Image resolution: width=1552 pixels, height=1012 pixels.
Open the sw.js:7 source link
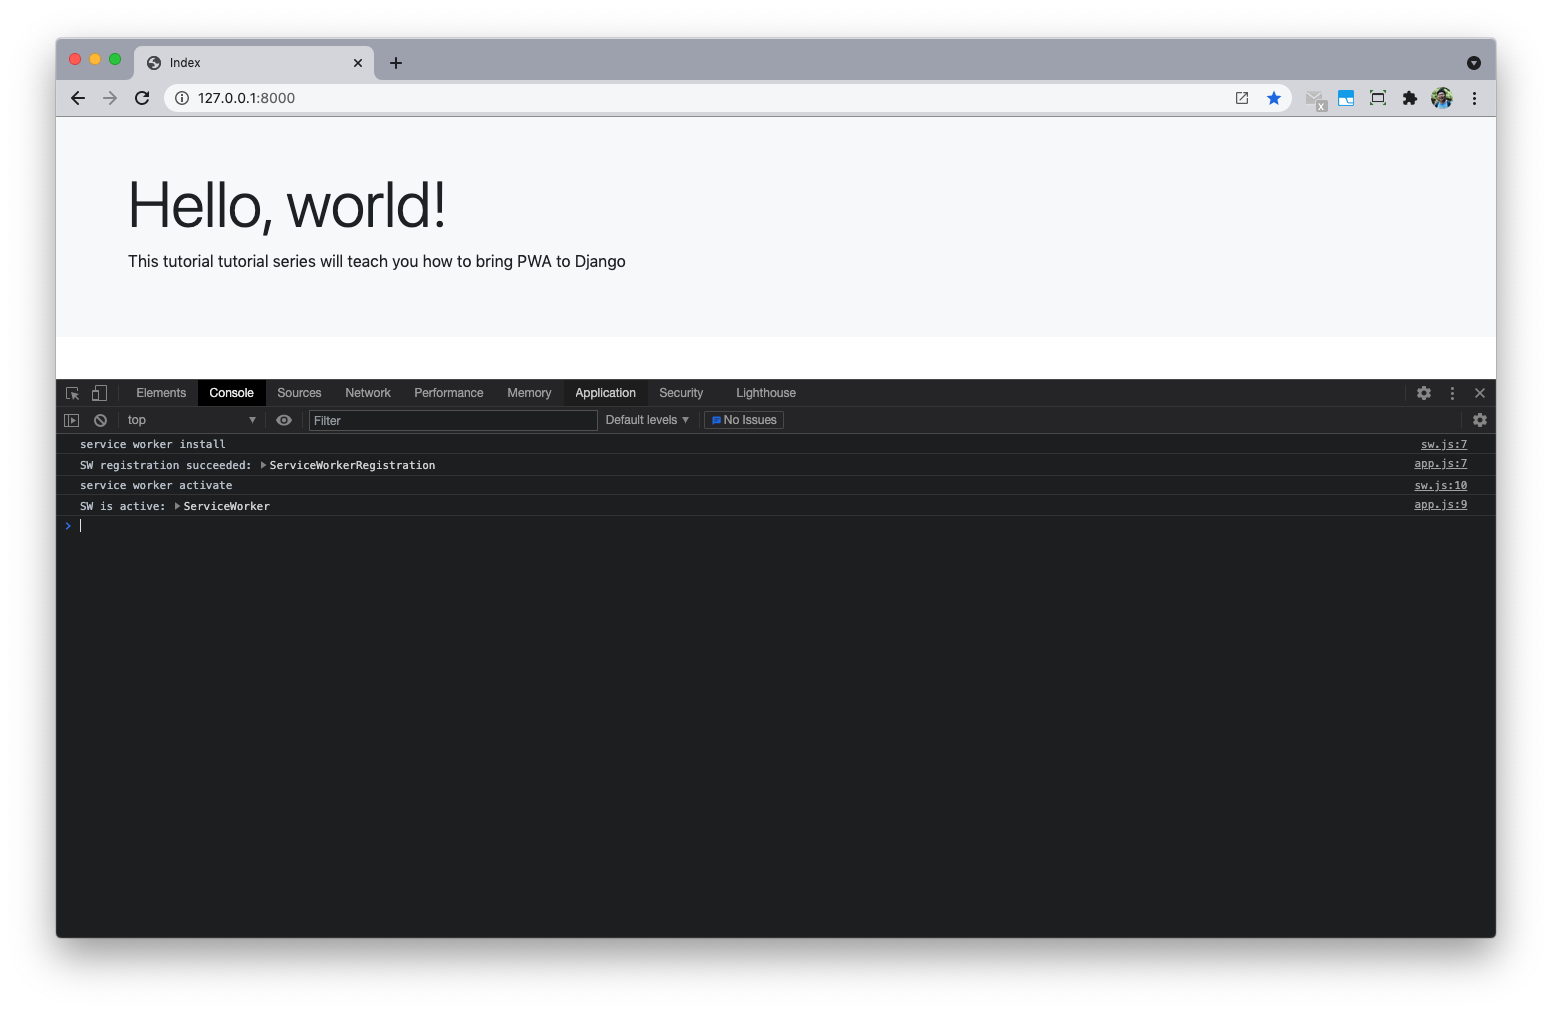coord(1443,444)
